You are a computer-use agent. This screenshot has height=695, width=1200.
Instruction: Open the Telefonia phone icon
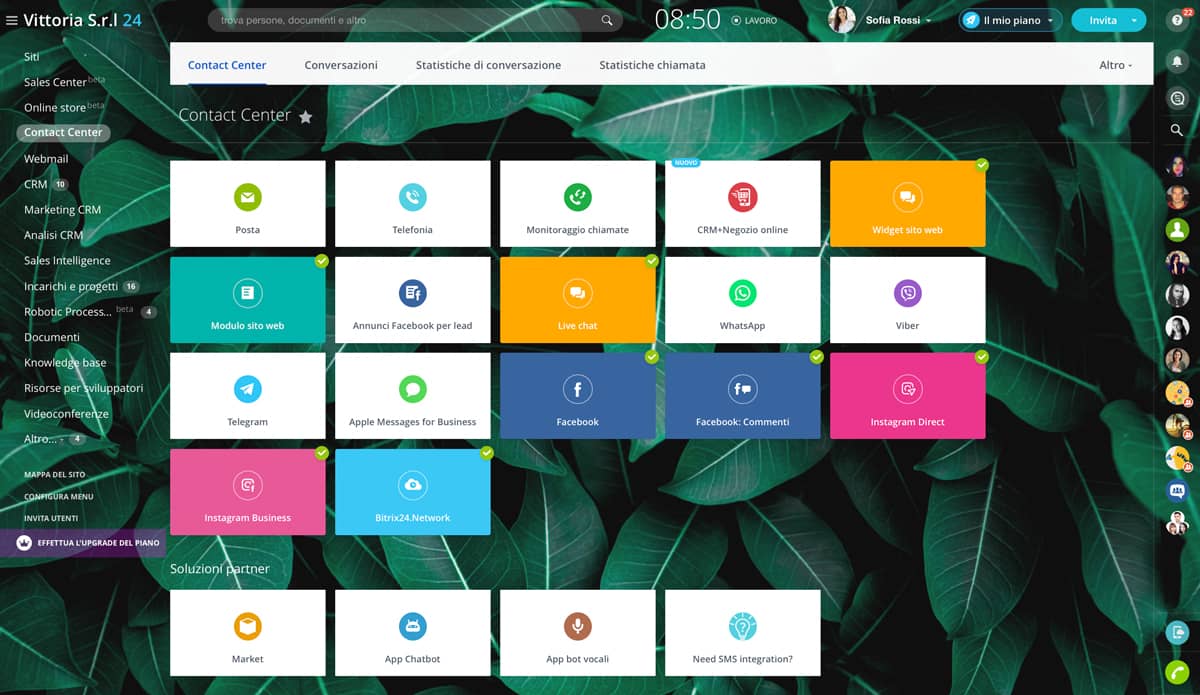pos(412,197)
